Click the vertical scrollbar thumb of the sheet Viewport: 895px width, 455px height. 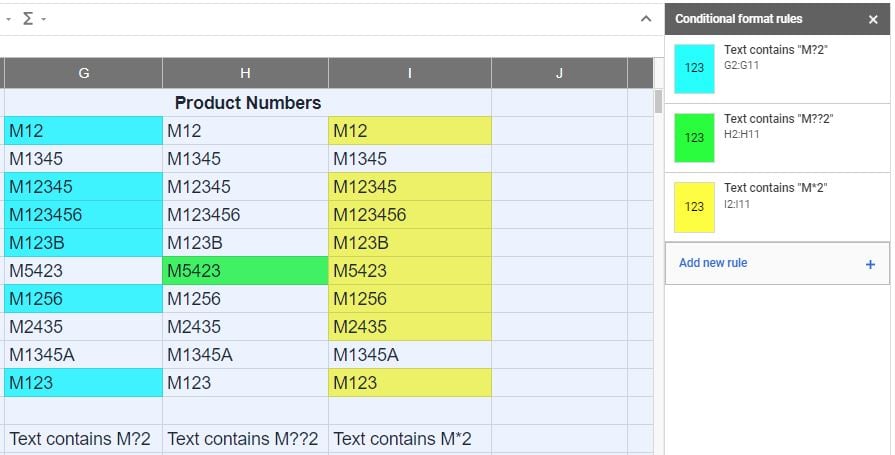click(658, 102)
